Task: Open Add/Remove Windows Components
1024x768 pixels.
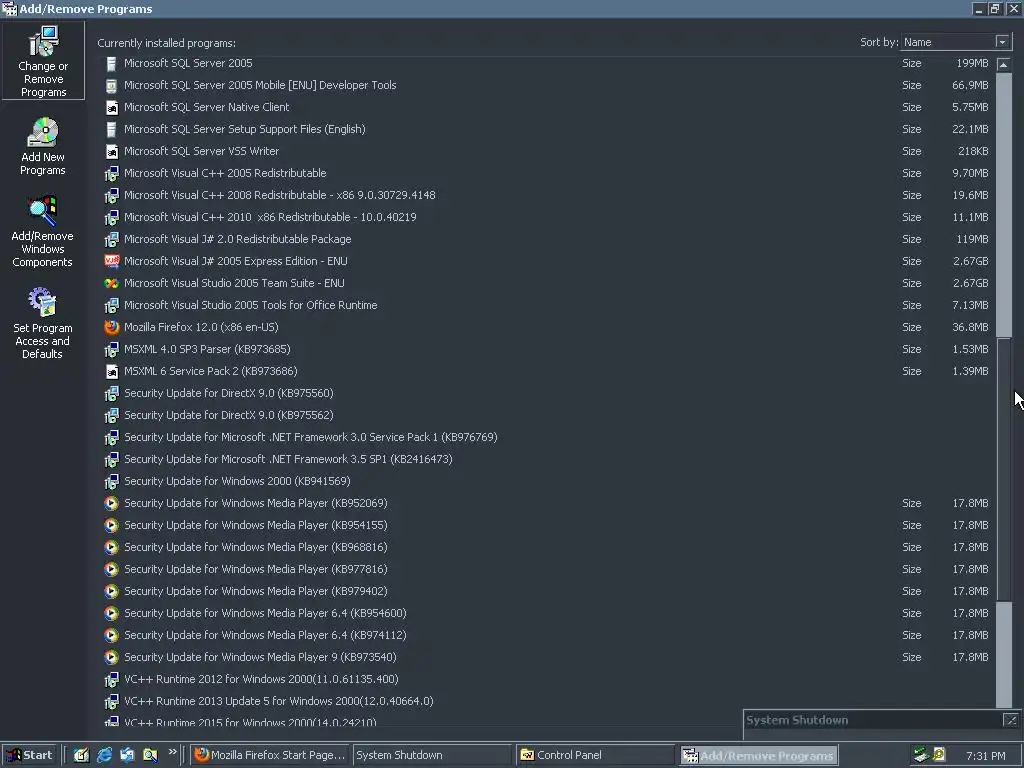Action: [x=42, y=231]
